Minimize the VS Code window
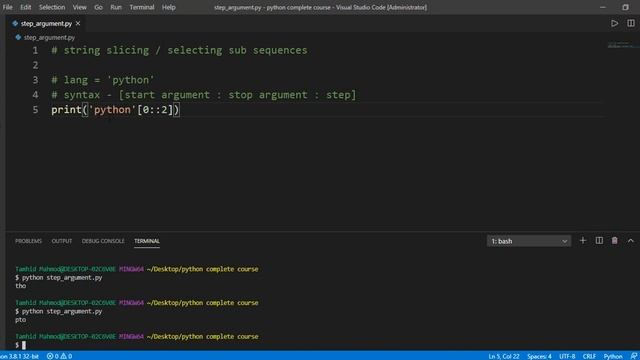 click(603, 7)
